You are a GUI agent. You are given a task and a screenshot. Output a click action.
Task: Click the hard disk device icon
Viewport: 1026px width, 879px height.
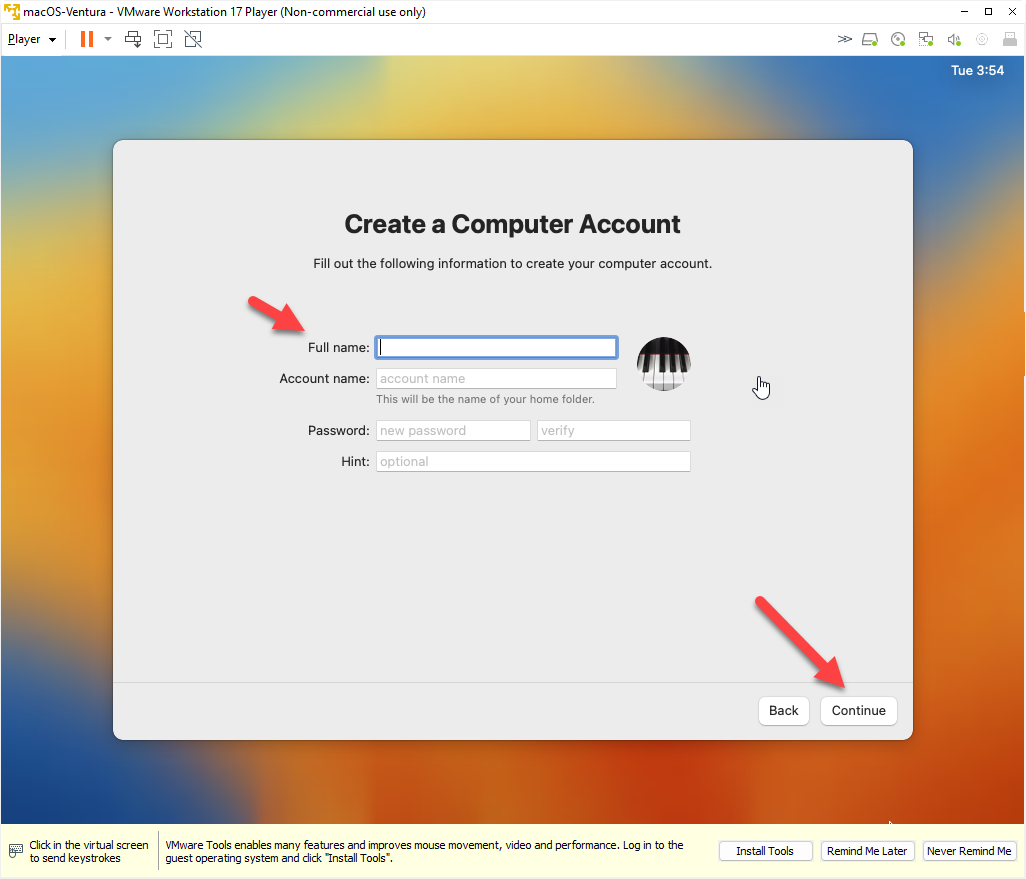click(870, 39)
